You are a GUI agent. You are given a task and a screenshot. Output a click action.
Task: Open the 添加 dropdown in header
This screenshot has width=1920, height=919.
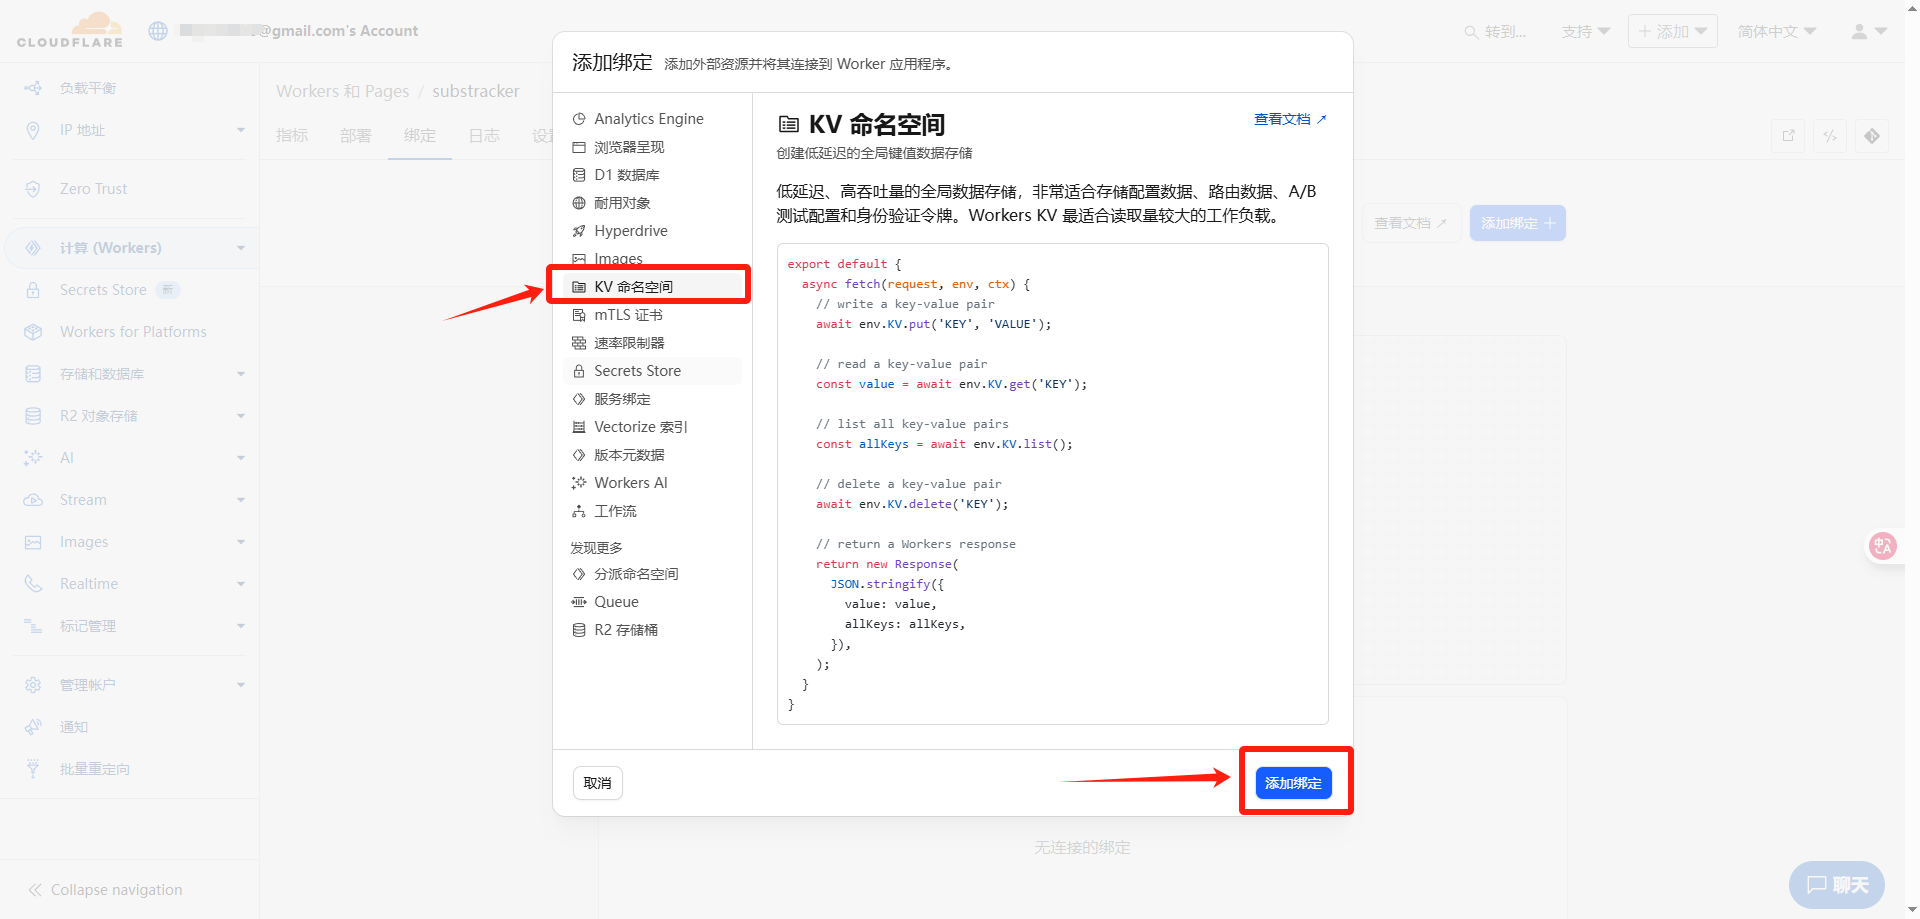coord(1673,32)
